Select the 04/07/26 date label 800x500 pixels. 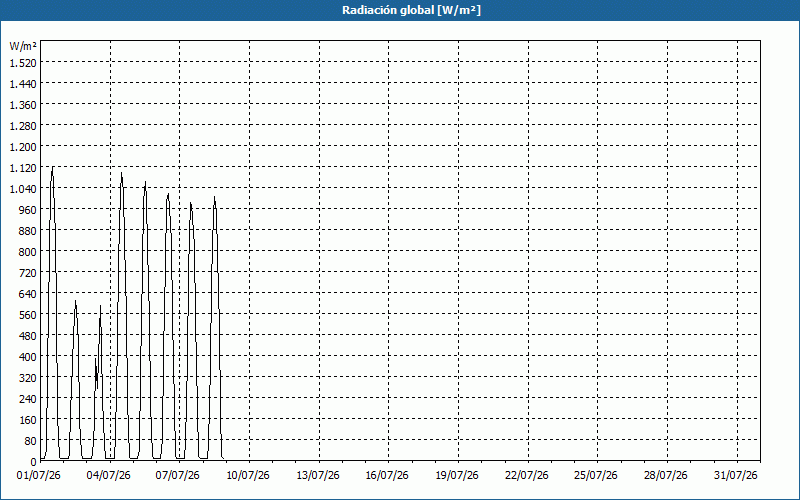[x=108, y=476]
